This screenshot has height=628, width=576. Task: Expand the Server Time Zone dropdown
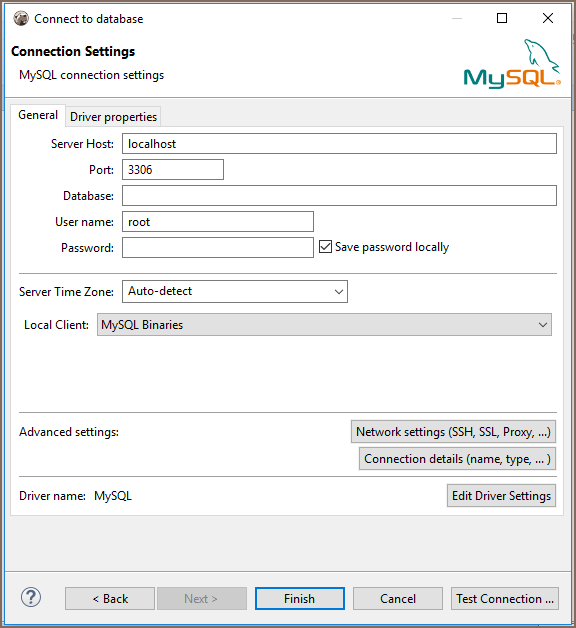click(235, 291)
